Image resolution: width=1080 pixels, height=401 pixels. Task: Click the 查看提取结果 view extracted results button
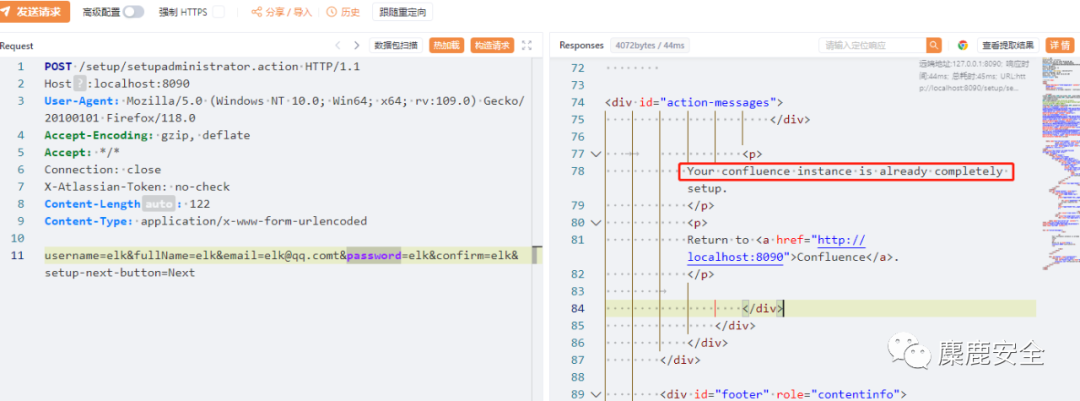click(x=1008, y=45)
